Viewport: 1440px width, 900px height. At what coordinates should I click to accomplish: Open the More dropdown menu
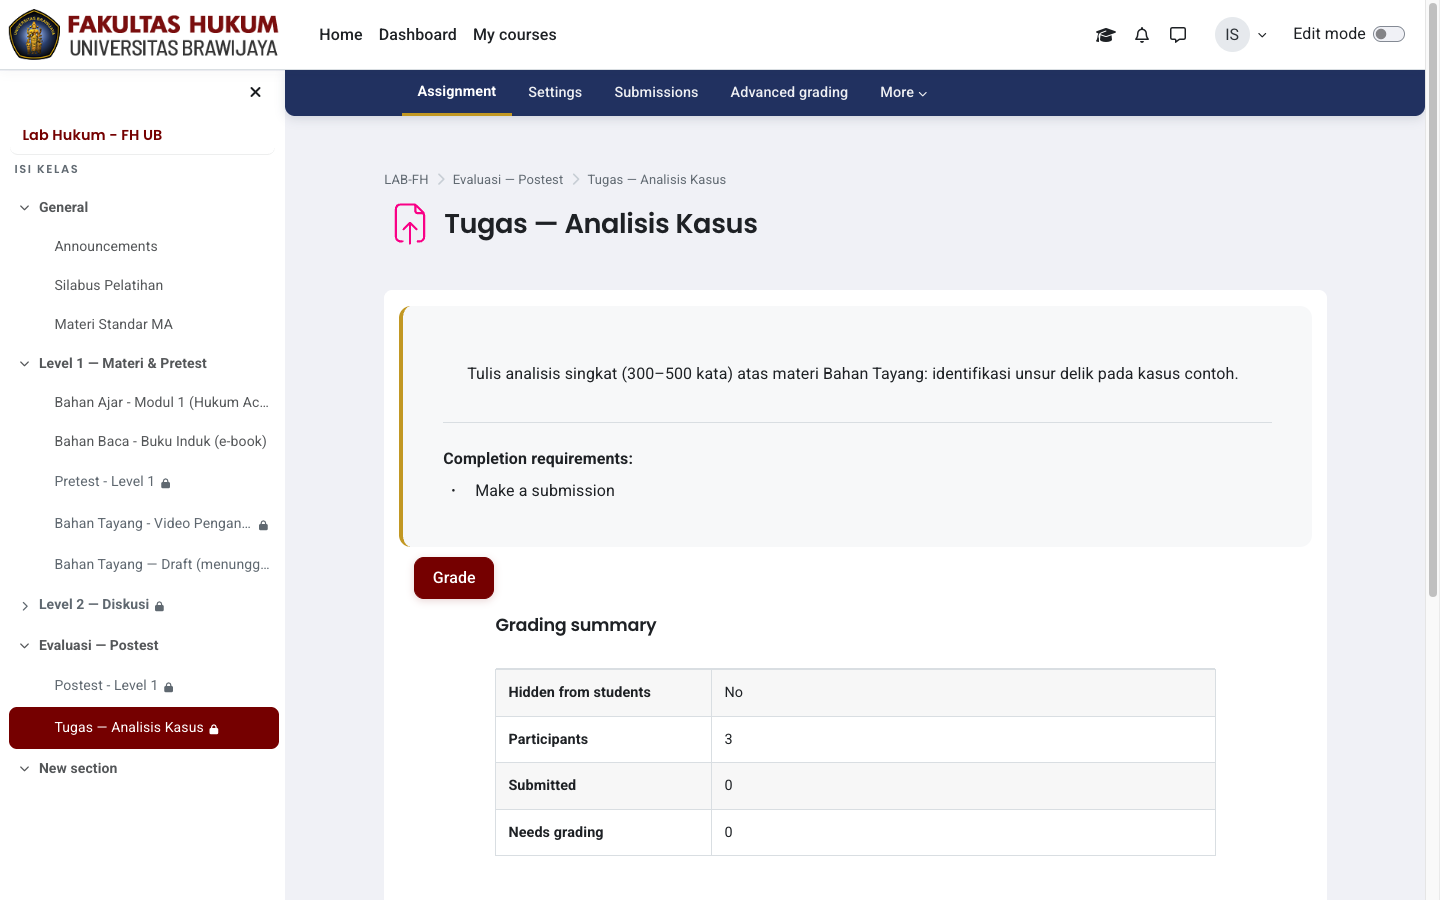[904, 92]
